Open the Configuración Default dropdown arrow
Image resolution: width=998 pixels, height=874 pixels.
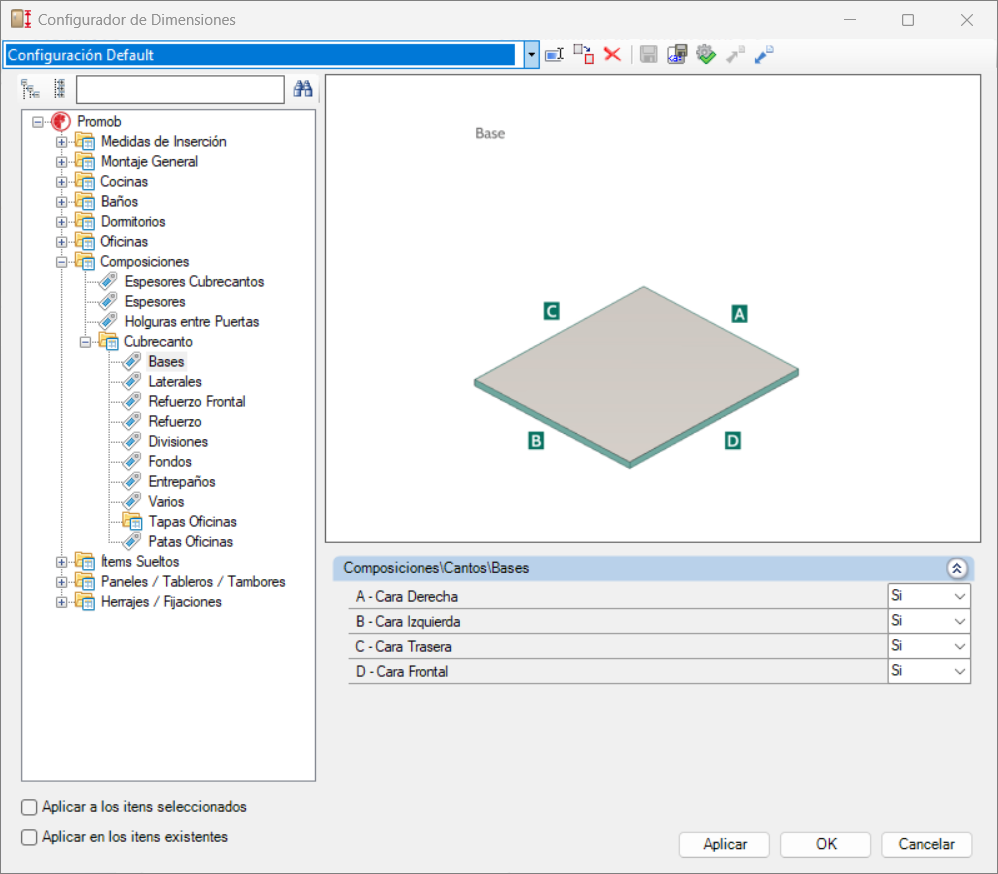point(531,55)
